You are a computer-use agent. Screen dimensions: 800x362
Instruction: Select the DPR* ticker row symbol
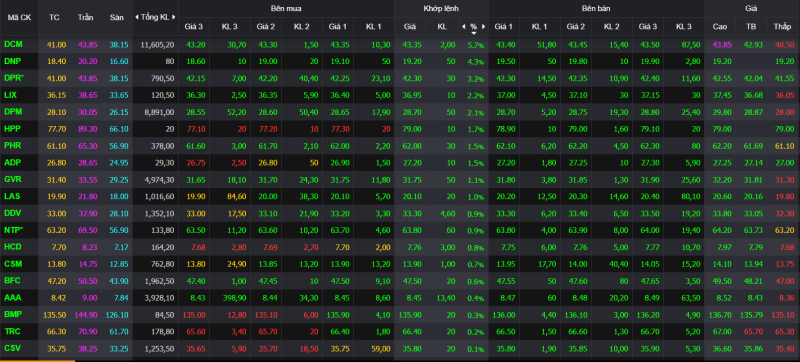click(x=14, y=78)
